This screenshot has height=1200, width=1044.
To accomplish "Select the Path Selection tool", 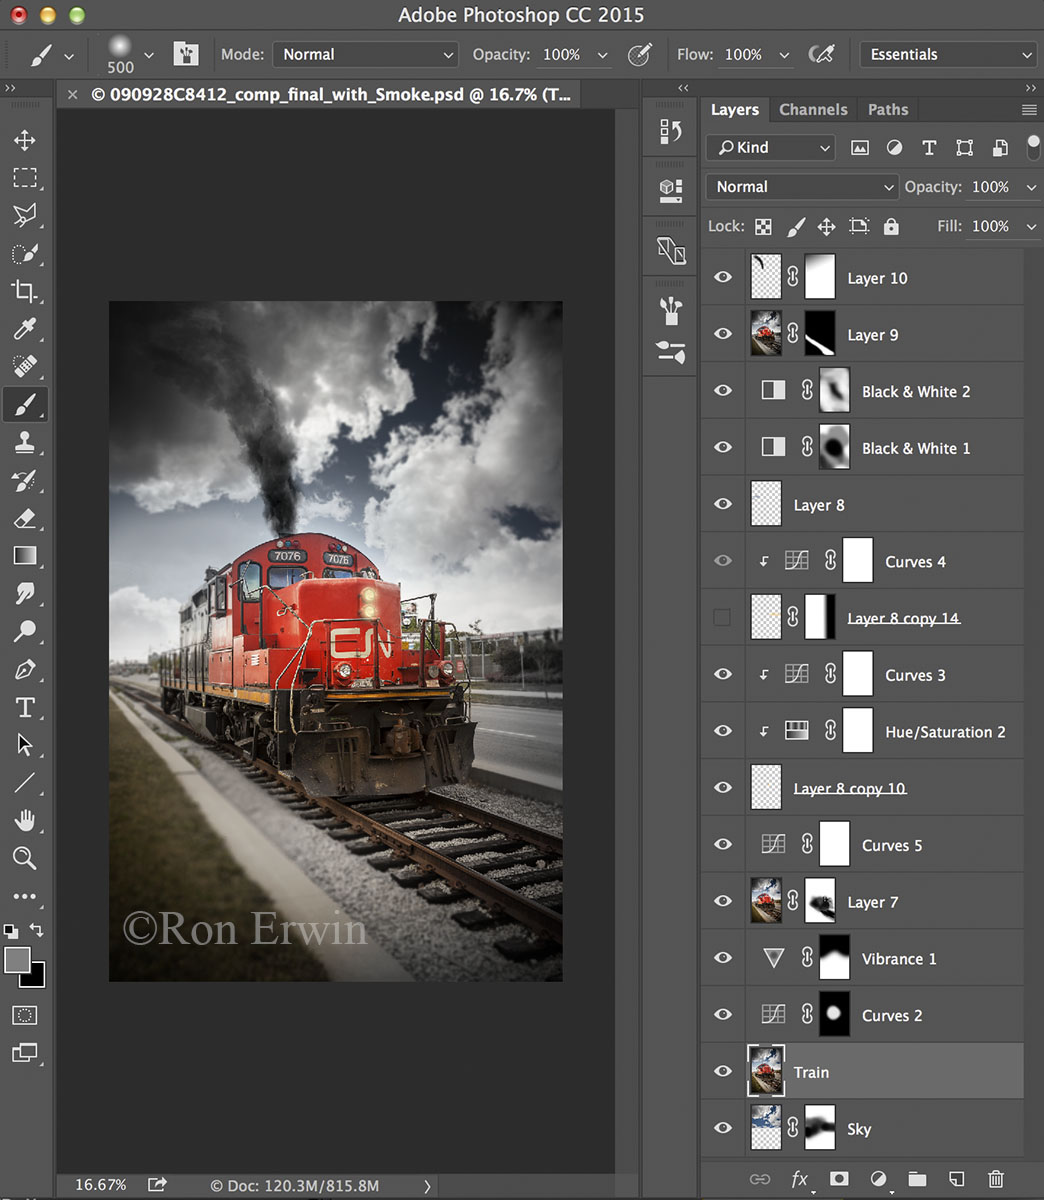I will click(25, 745).
